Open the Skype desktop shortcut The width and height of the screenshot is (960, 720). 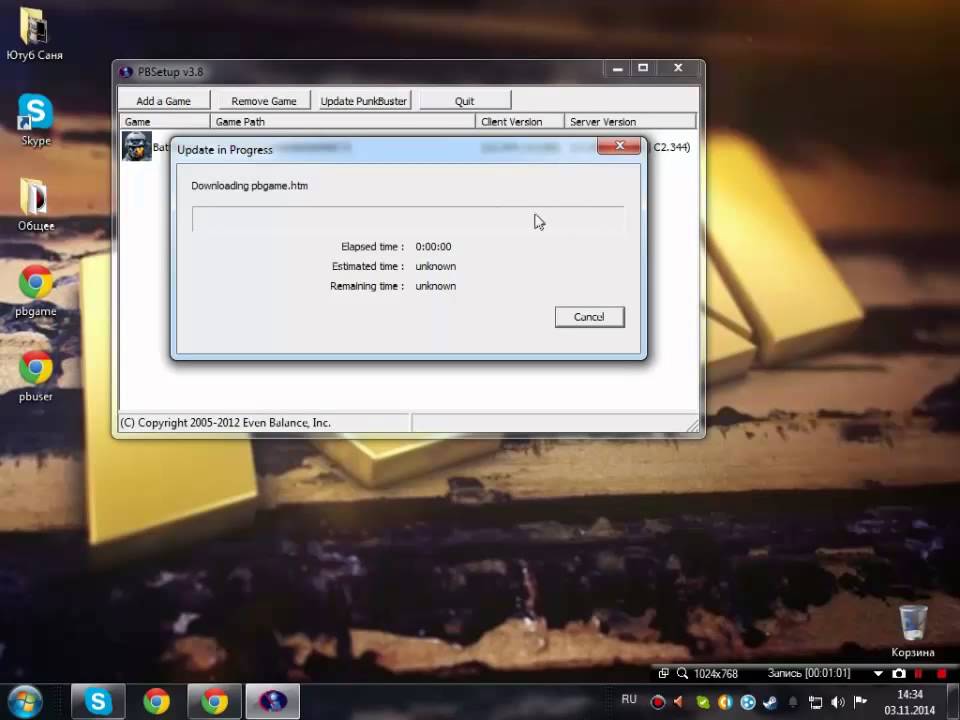coord(36,119)
